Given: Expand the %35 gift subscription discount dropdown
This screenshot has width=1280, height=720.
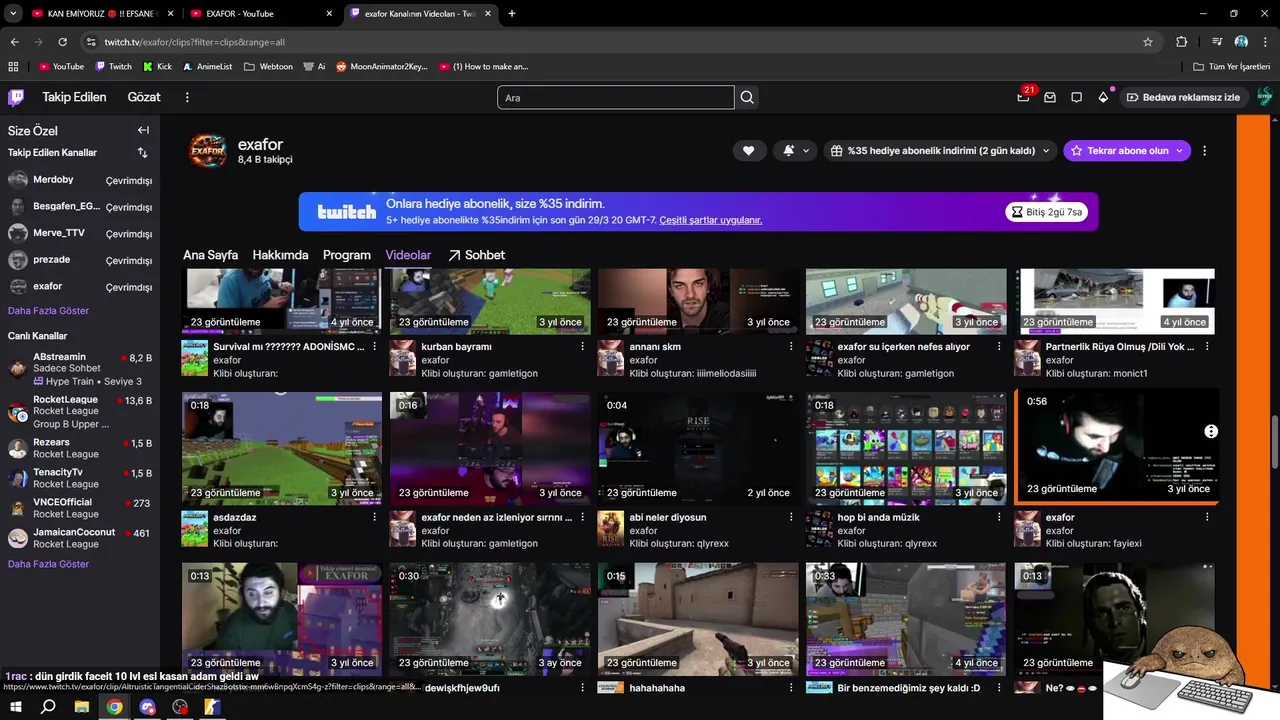Looking at the screenshot, I should [941, 151].
